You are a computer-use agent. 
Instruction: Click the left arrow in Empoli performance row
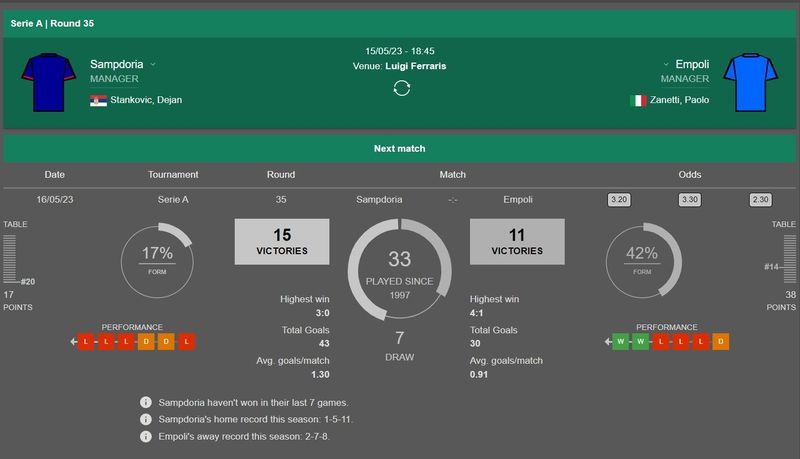608,342
